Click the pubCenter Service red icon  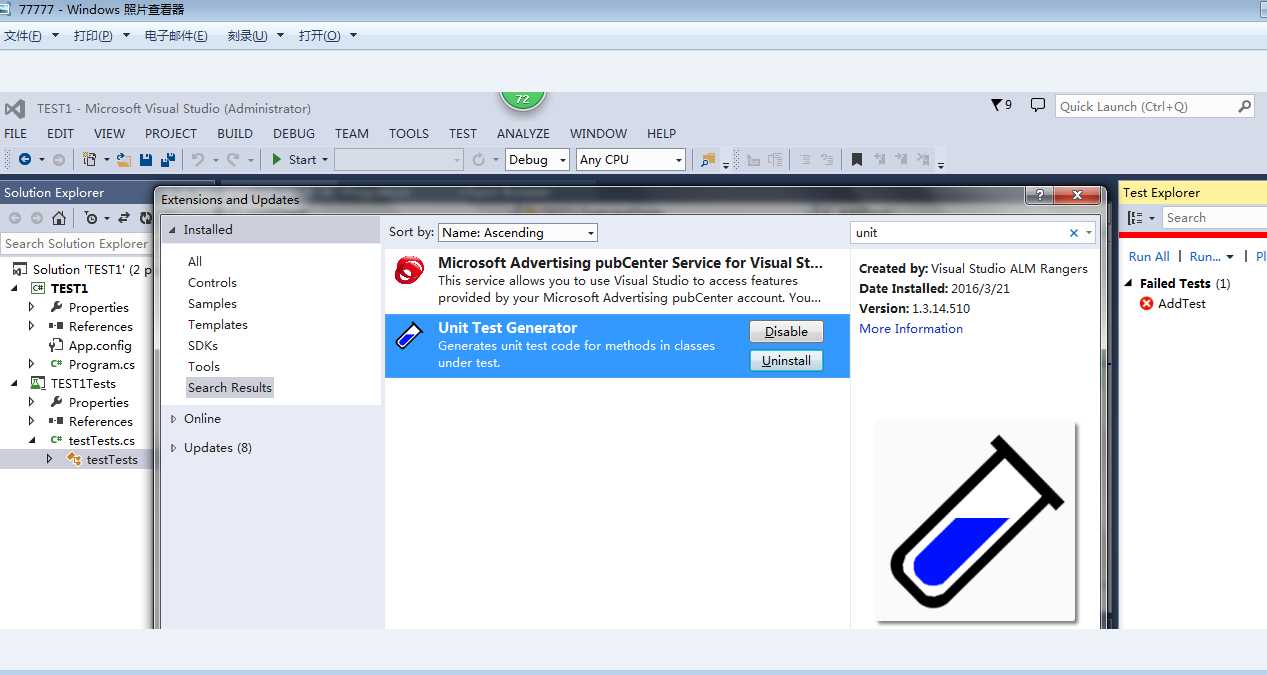(x=409, y=270)
